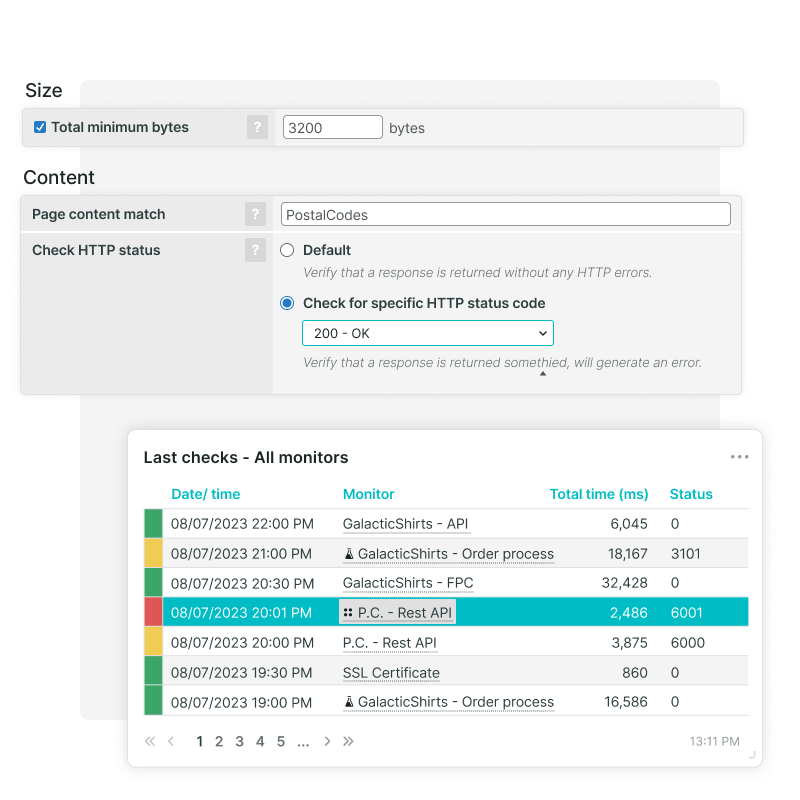Open the Last checks panel options menu

tap(739, 457)
